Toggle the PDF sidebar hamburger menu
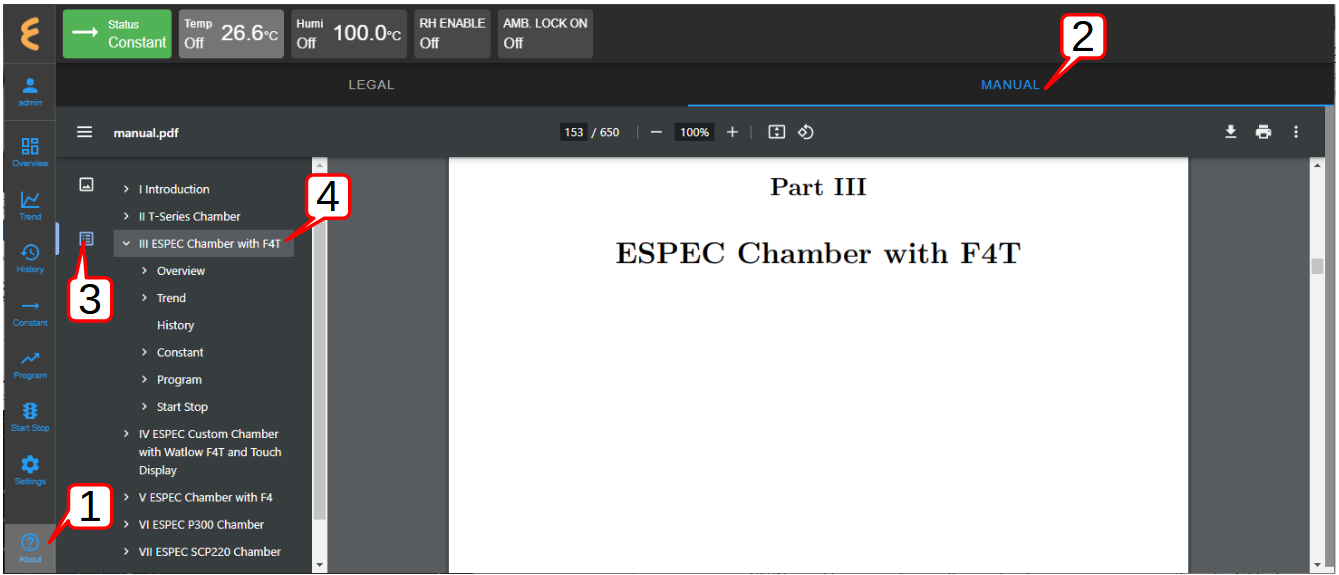This screenshot has height=575, width=1339. pyautogui.click(x=85, y=132)
